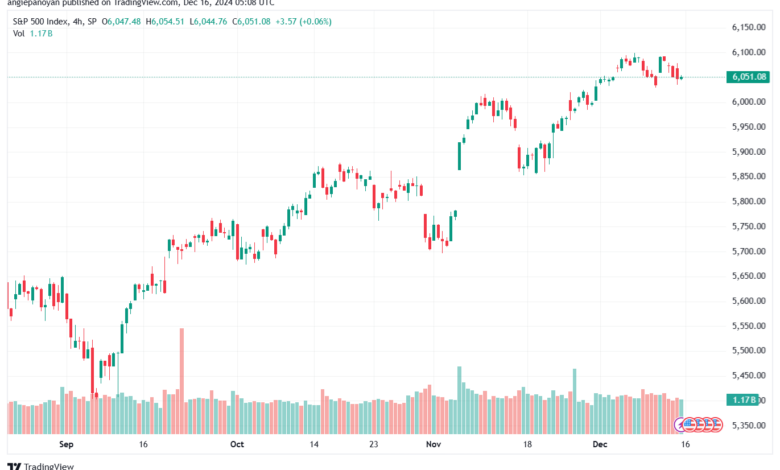The width and height of the screenshot is (780, 470).
Task: Click the tallest red volume bar in September
Action: [182, 380]
